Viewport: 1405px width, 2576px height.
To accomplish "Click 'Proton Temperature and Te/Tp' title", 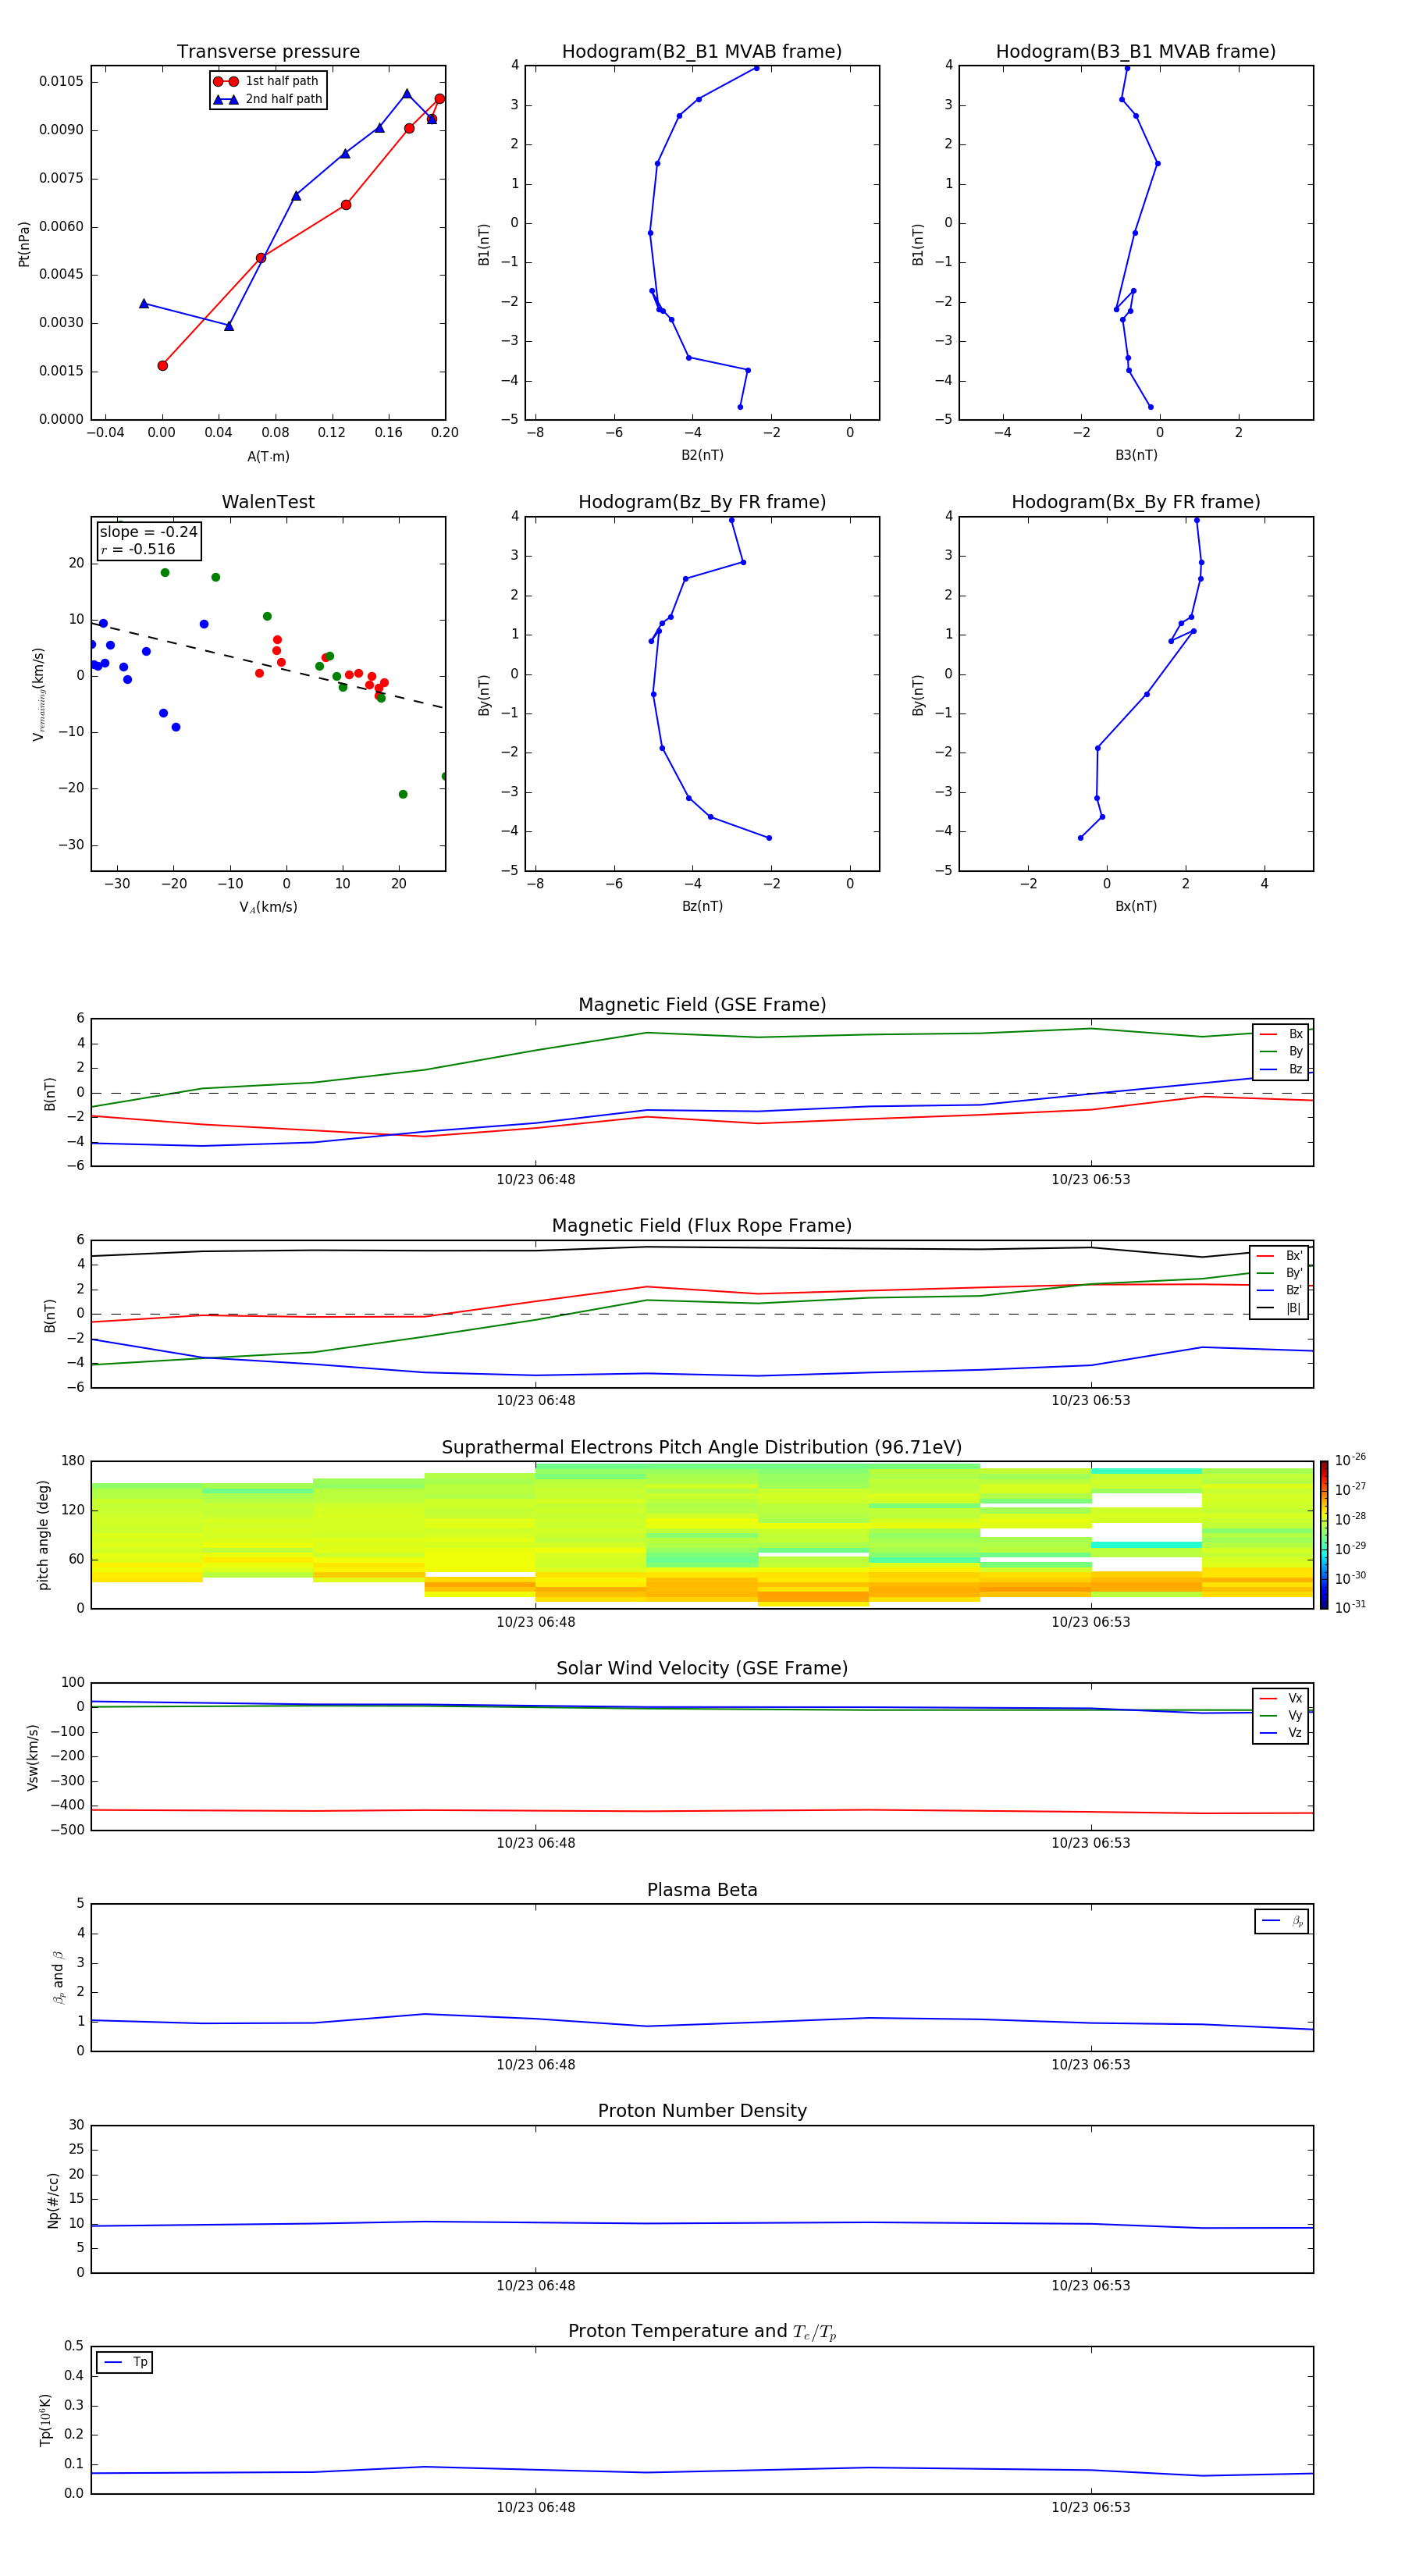I will pos(702,2332).
